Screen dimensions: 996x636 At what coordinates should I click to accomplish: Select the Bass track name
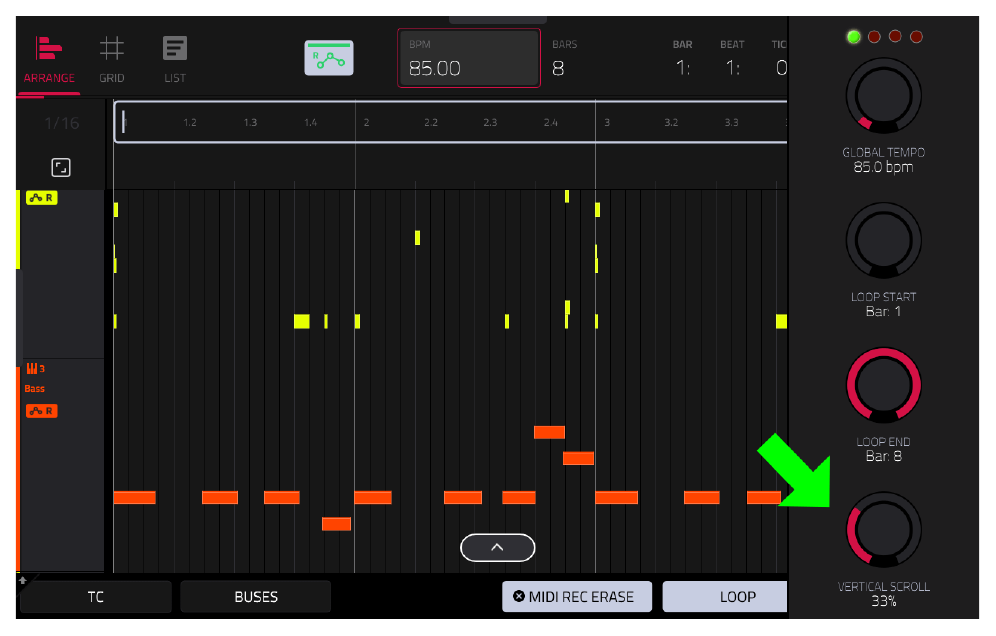point(35,388)
